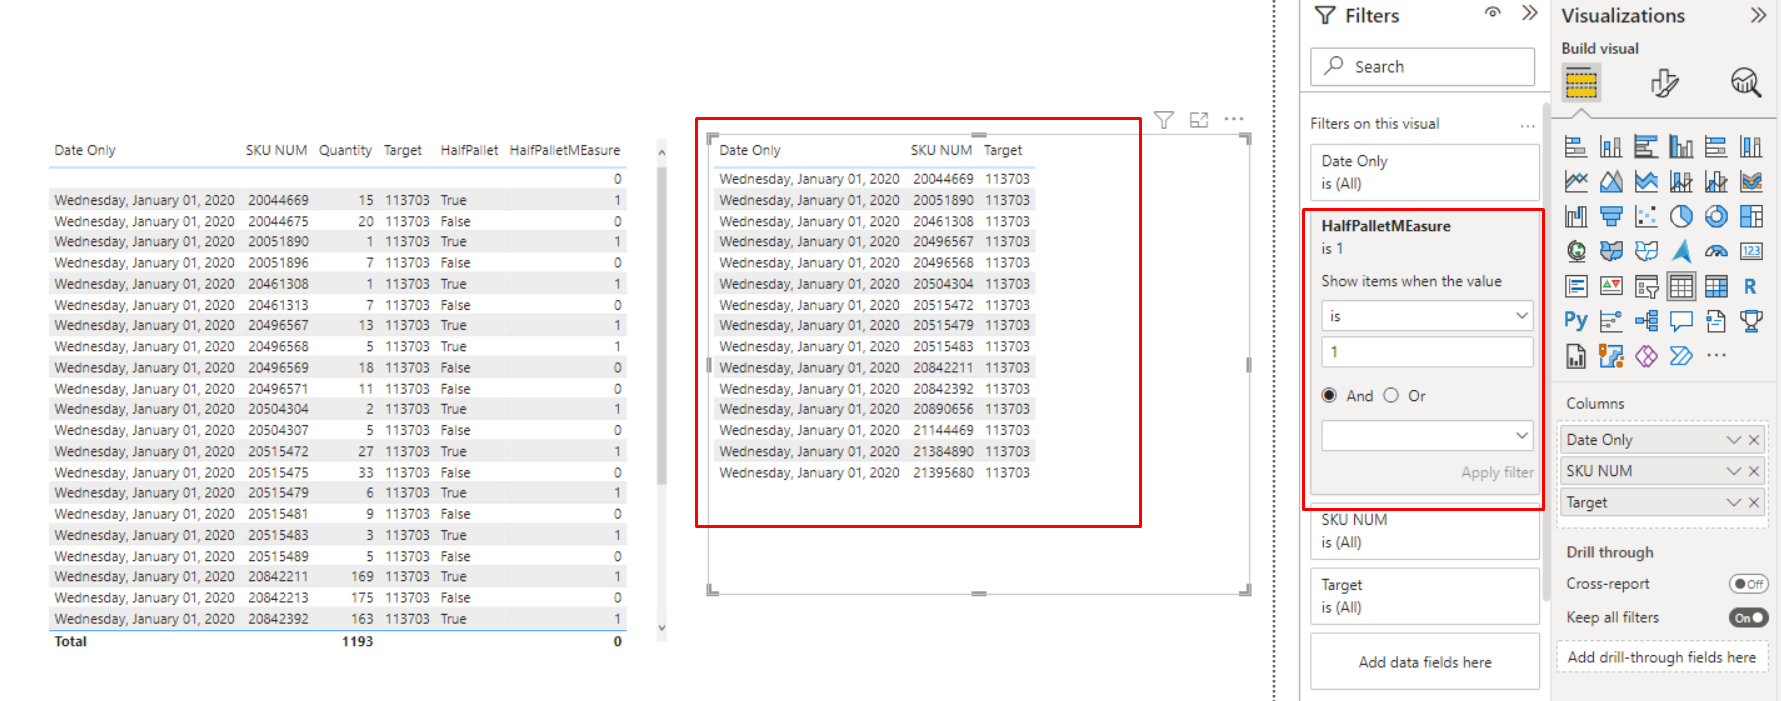Screen dimensions: 1781x701
Task: Open the Target filter card
Action: click(x=1425, y=596)
